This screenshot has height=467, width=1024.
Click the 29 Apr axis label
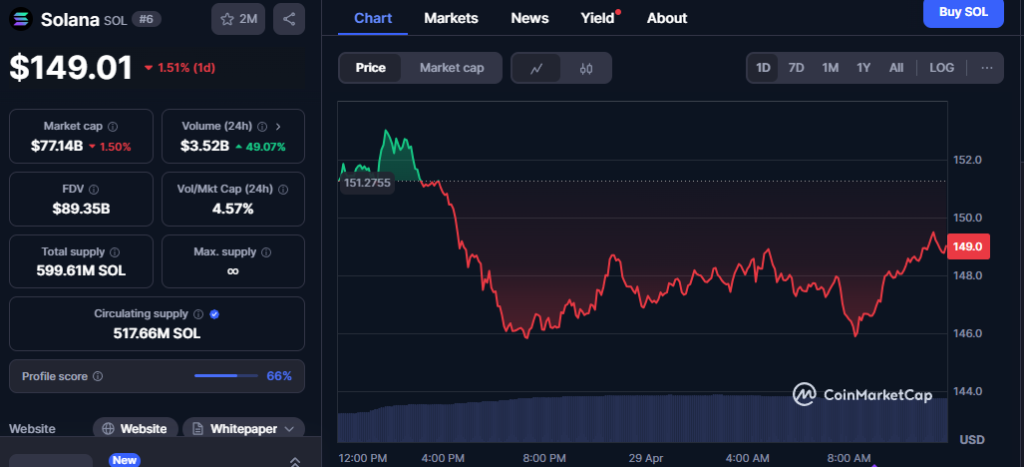[x=645, y=458]
